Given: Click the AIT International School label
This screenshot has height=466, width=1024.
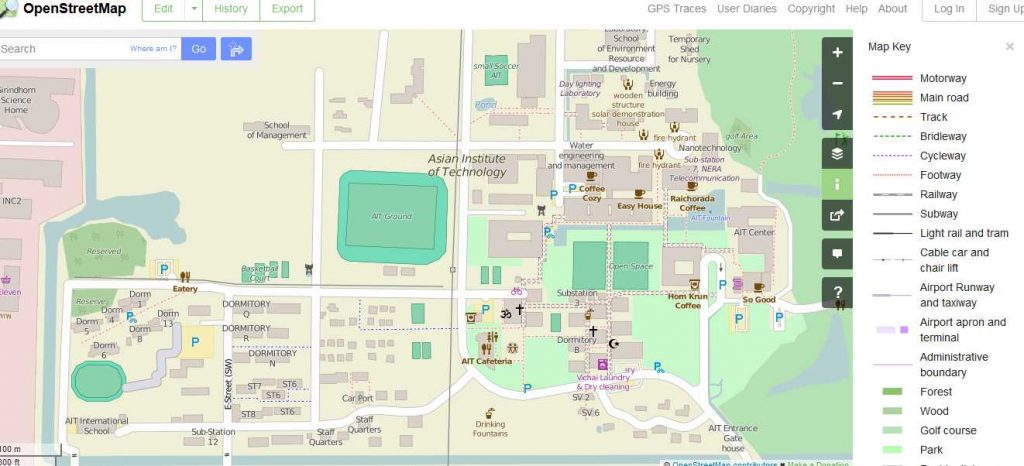Looking at the screenshot, I should (x=97, y=426).
